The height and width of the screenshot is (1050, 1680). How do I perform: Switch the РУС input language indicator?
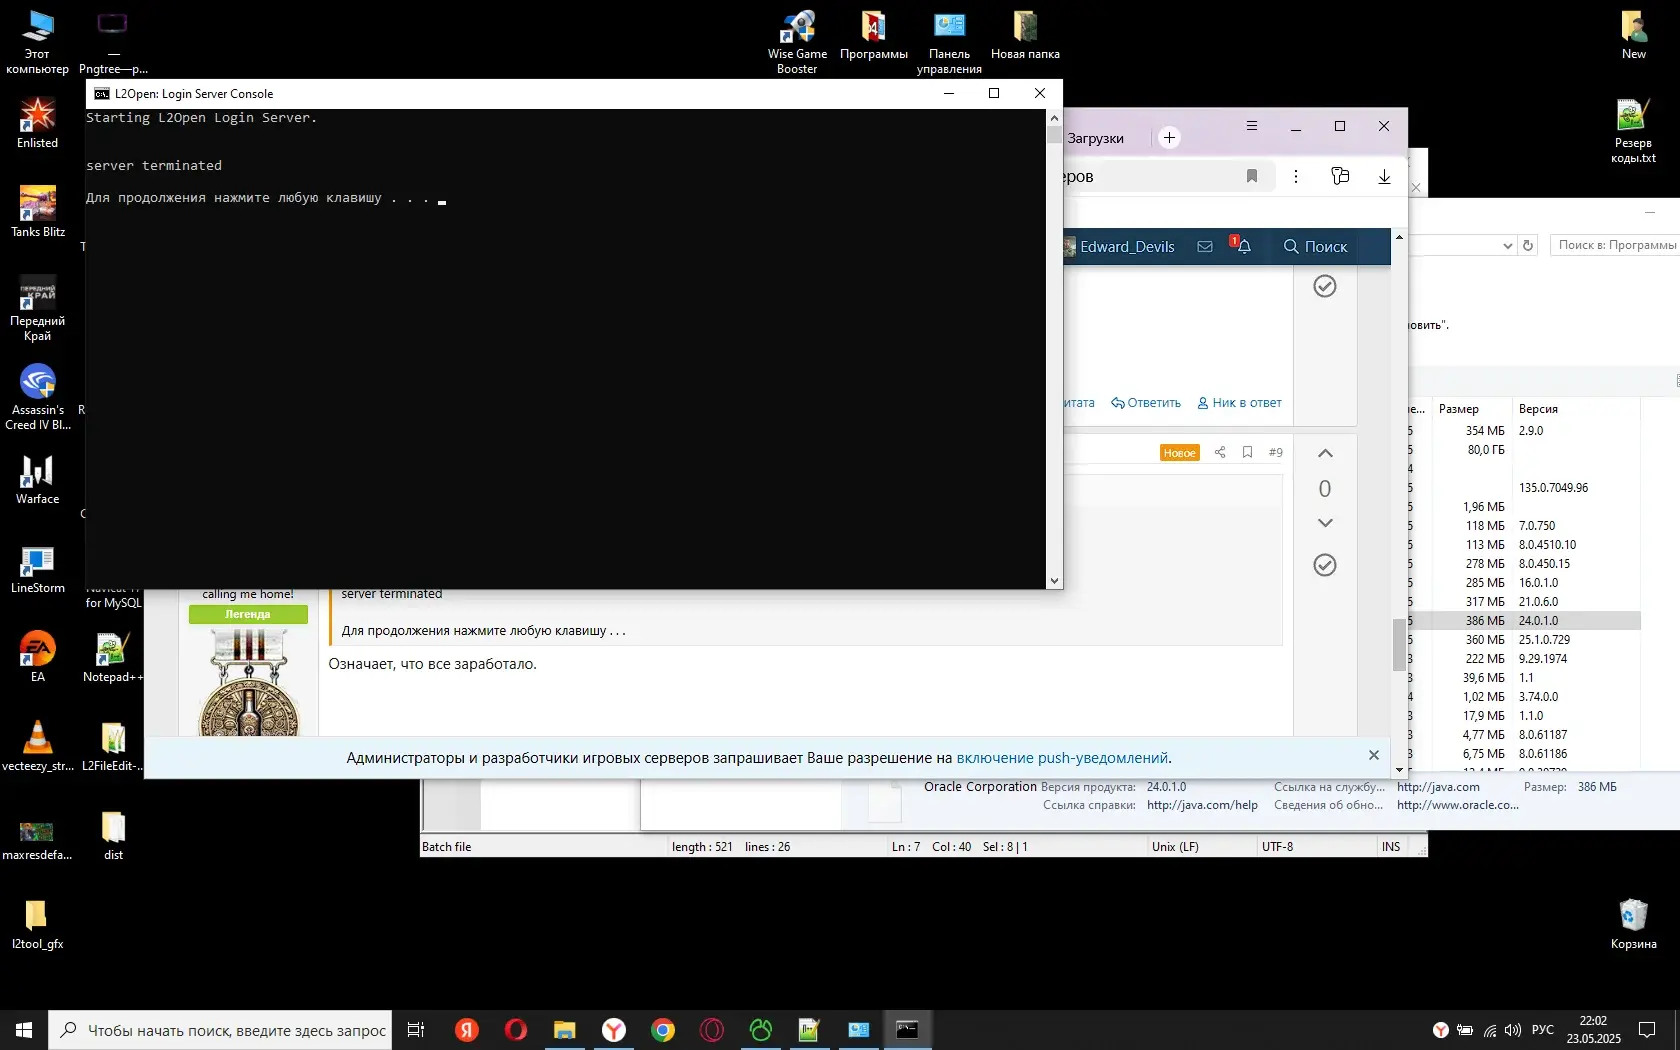pos(1543,1030)
